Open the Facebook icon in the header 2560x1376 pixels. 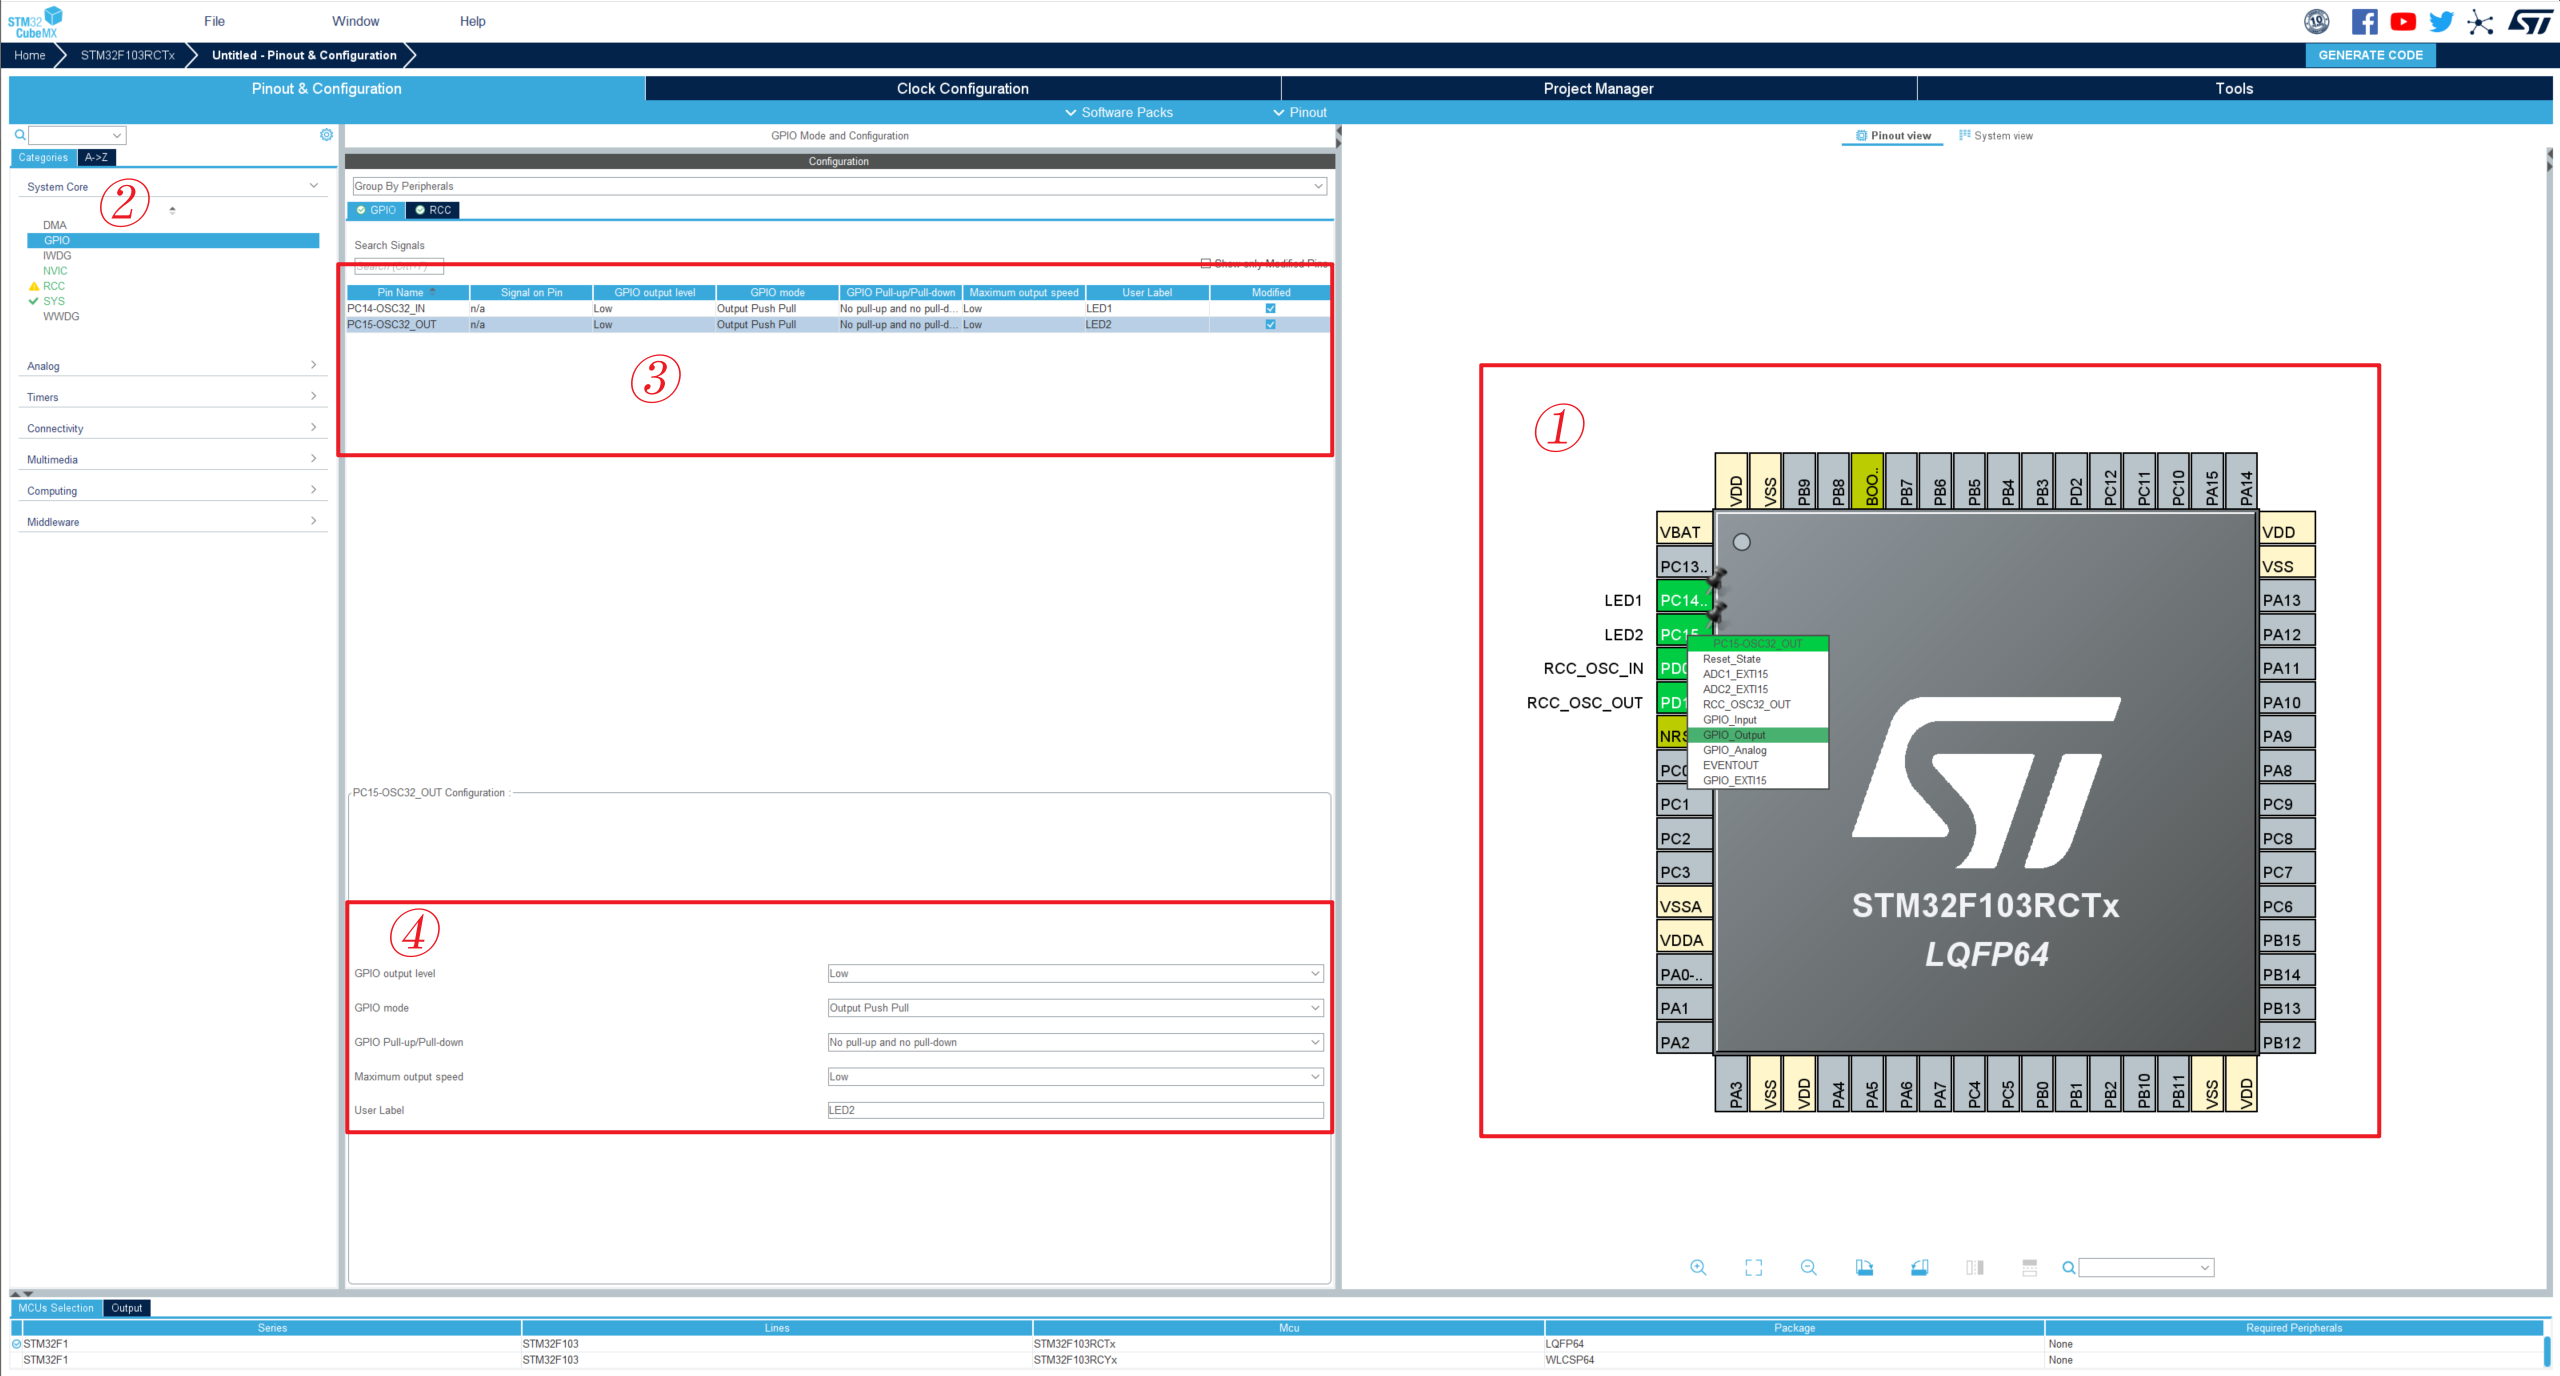2364,22
